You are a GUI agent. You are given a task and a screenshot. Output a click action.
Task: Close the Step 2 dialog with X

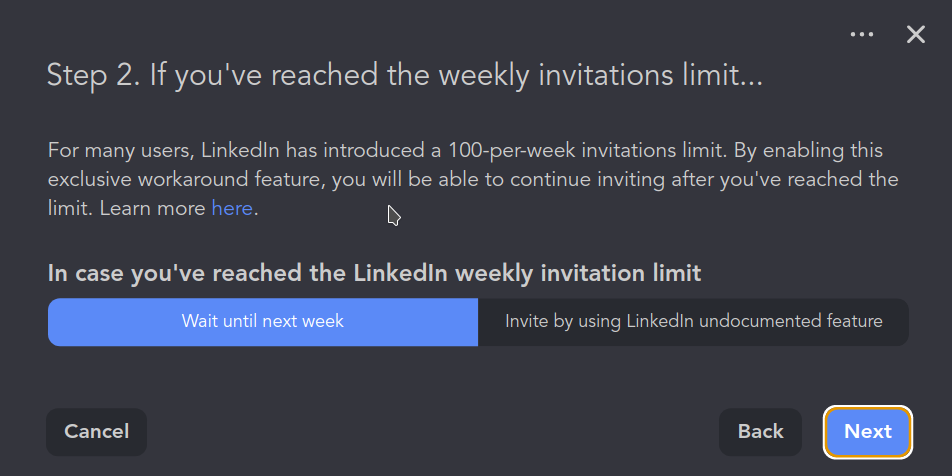coord(916,35)
